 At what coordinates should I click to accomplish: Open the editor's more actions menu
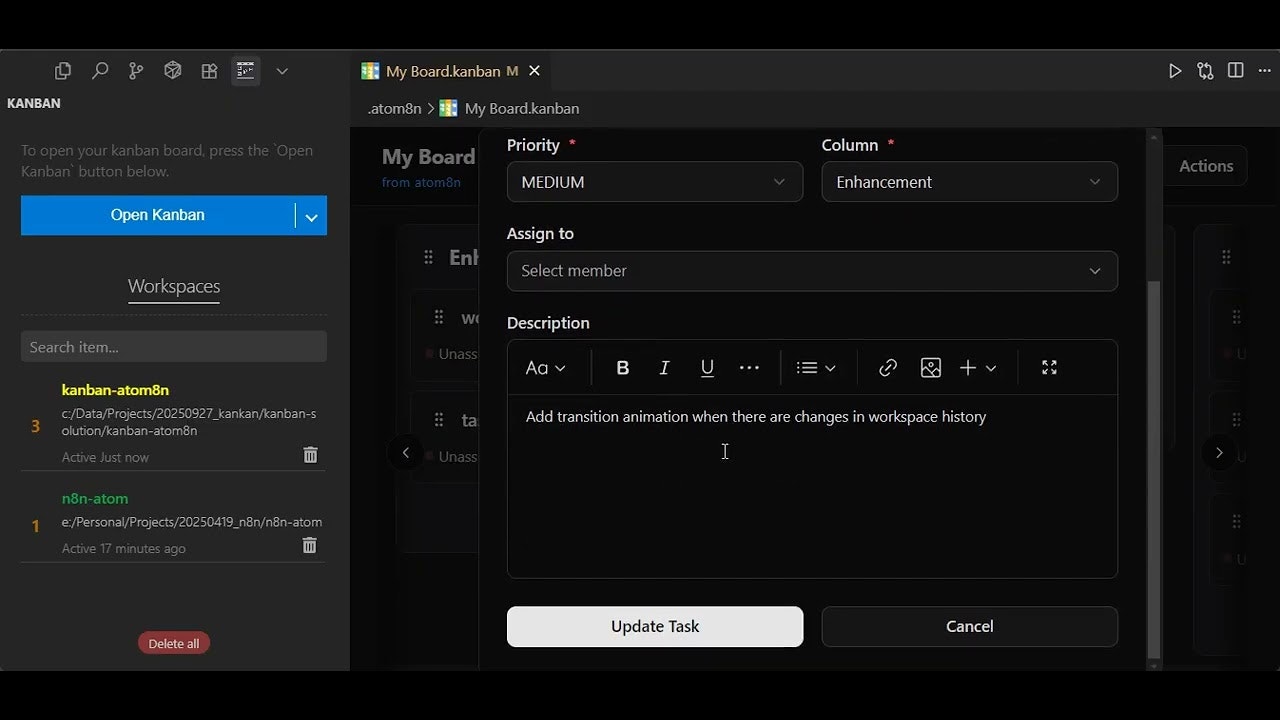point(1264,70)
